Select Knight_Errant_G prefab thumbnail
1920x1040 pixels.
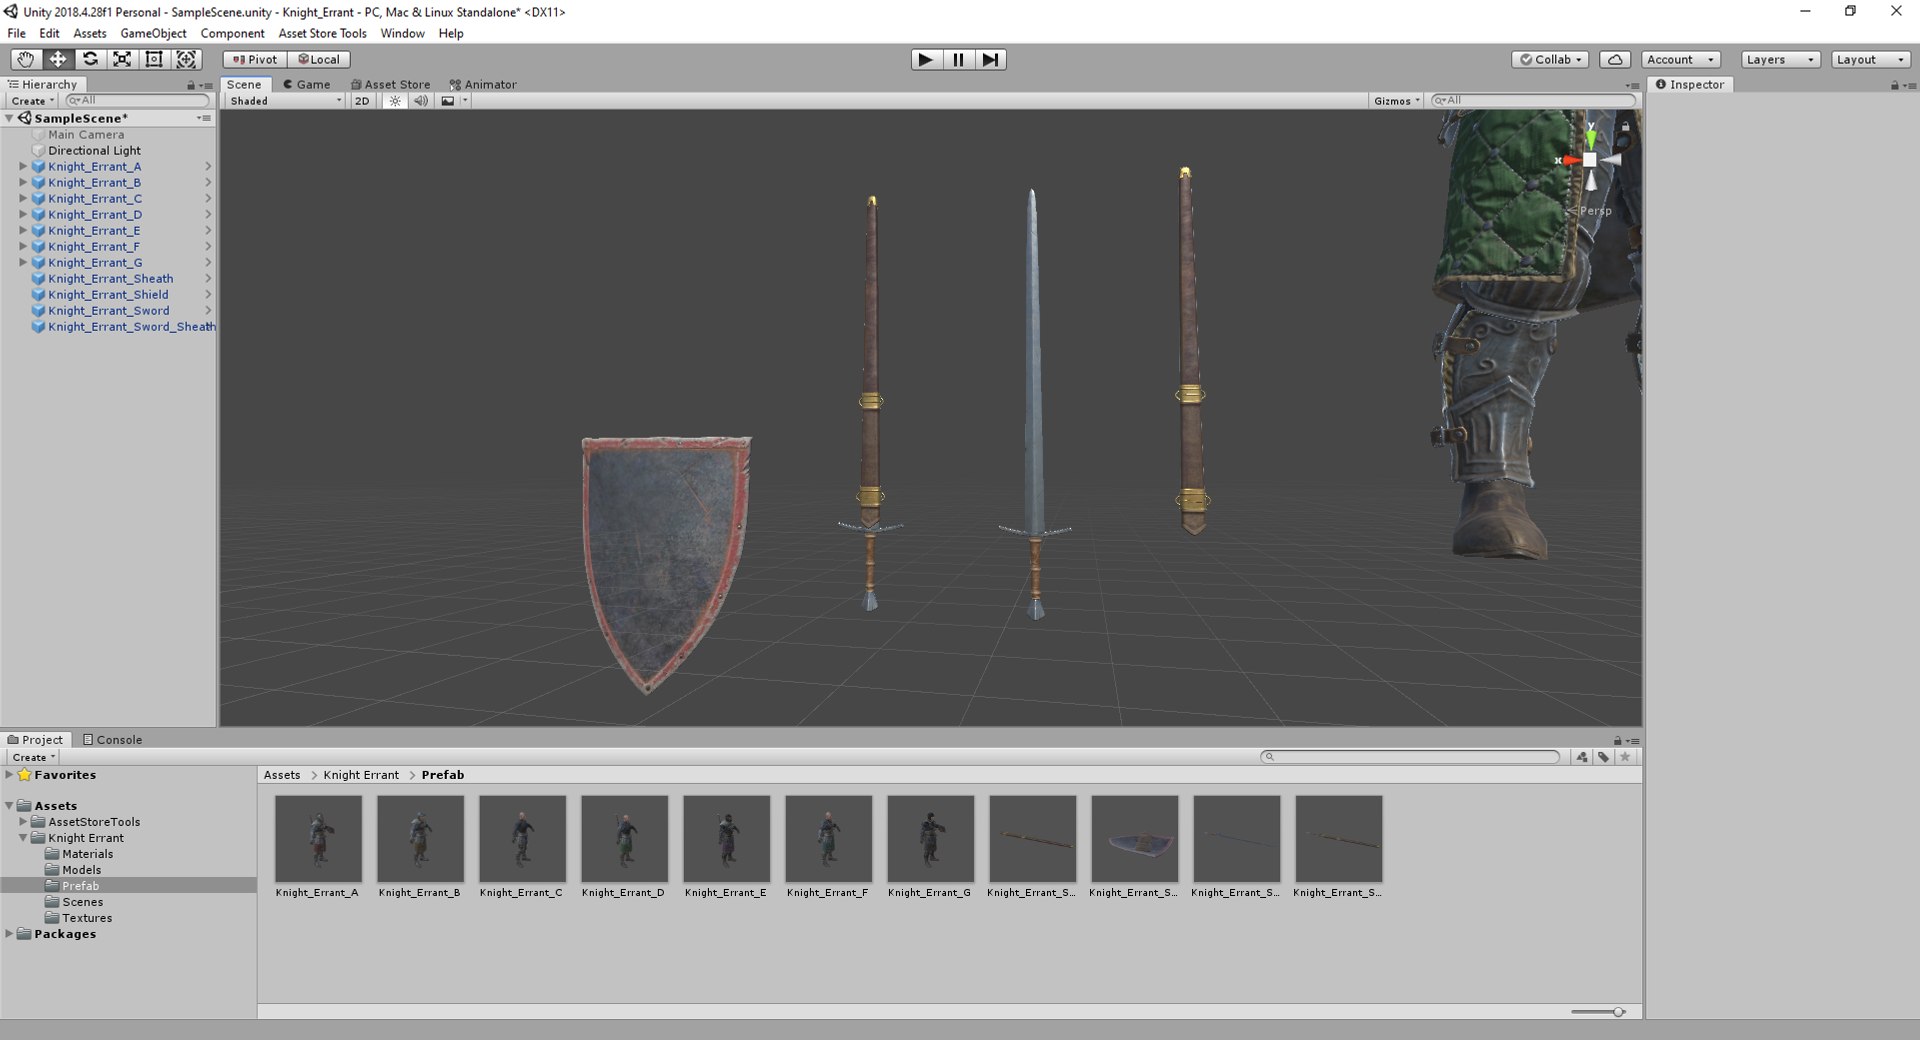pos(930,839)
